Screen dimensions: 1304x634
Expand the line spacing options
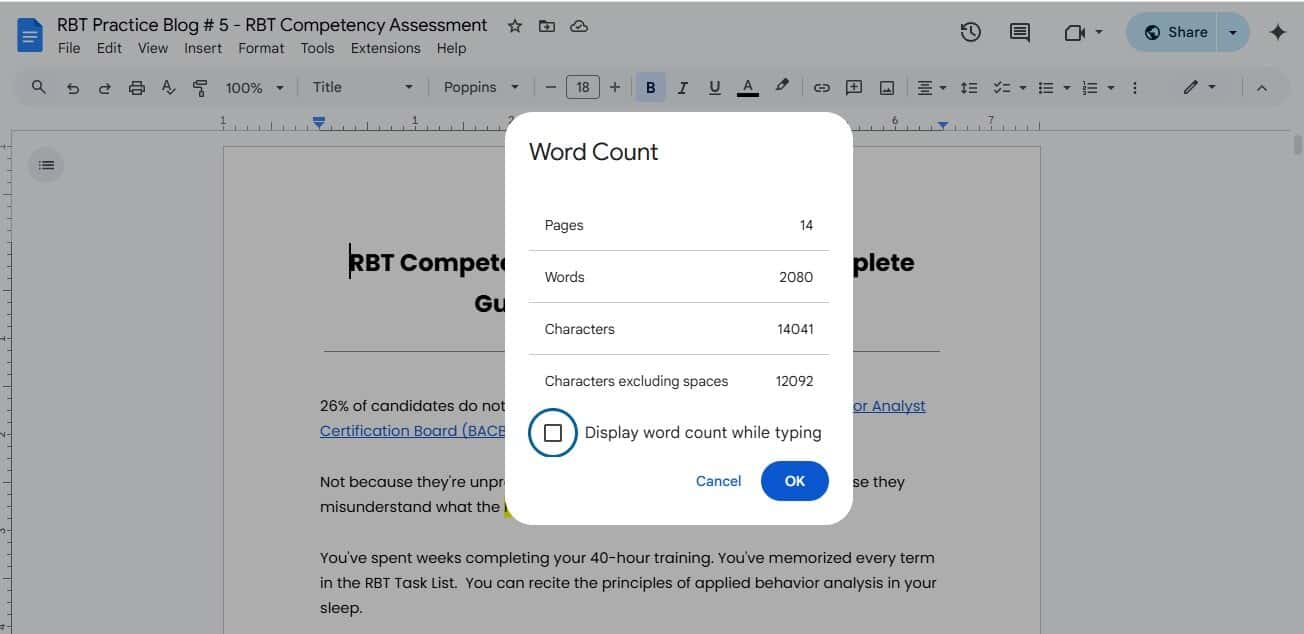point(968,87)
